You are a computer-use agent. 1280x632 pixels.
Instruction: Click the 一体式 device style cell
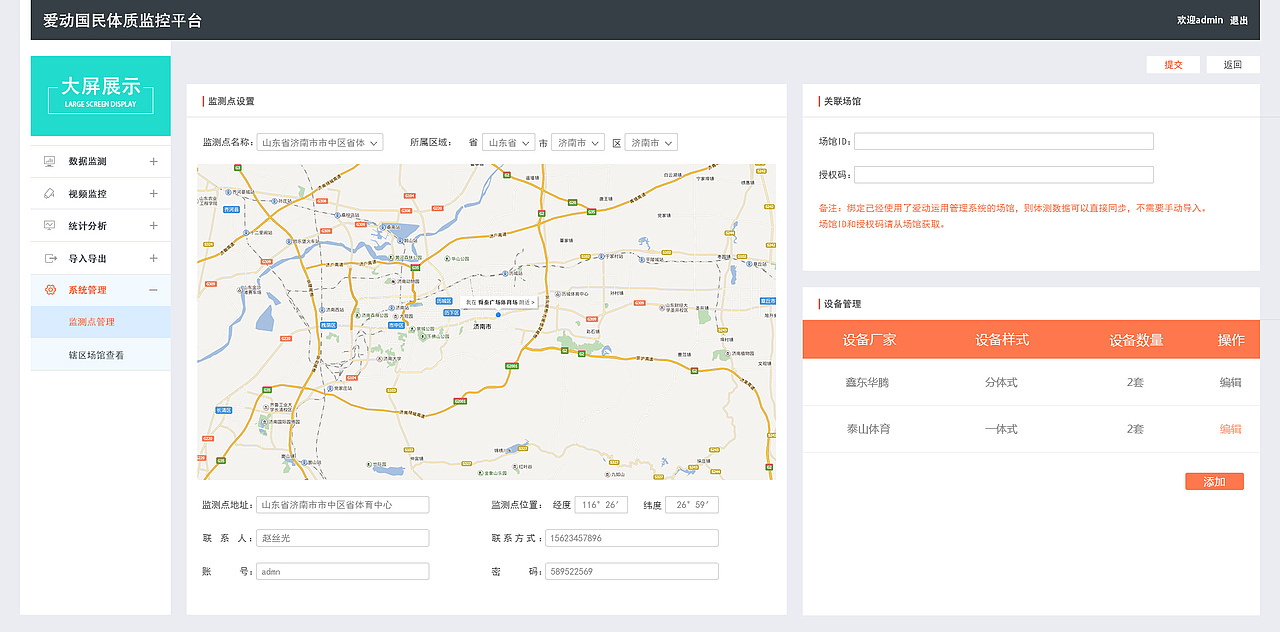coord(1001,429)
